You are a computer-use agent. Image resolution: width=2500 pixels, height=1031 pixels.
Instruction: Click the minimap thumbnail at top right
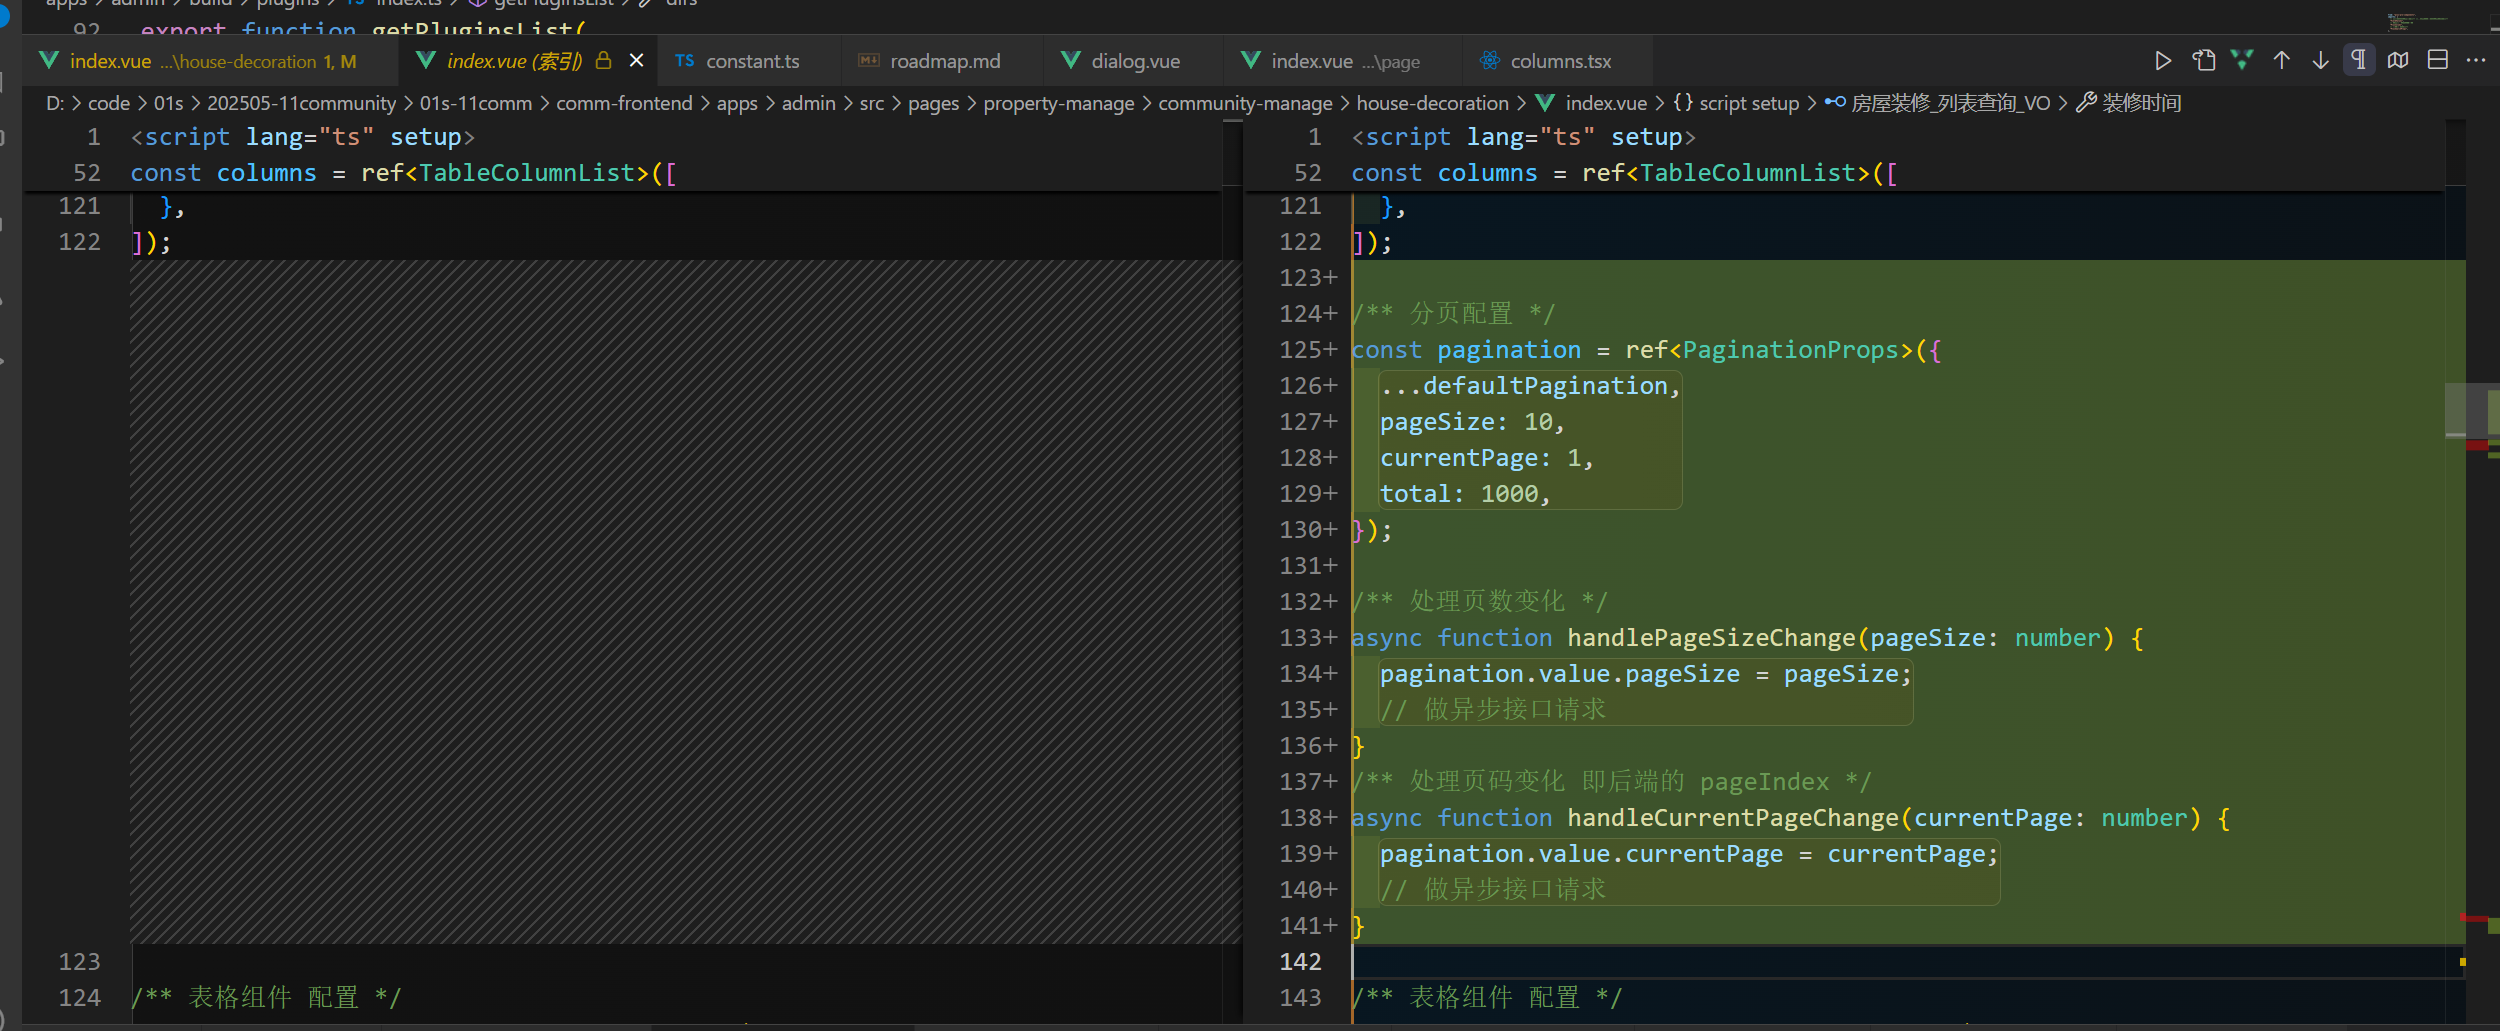2416,21
